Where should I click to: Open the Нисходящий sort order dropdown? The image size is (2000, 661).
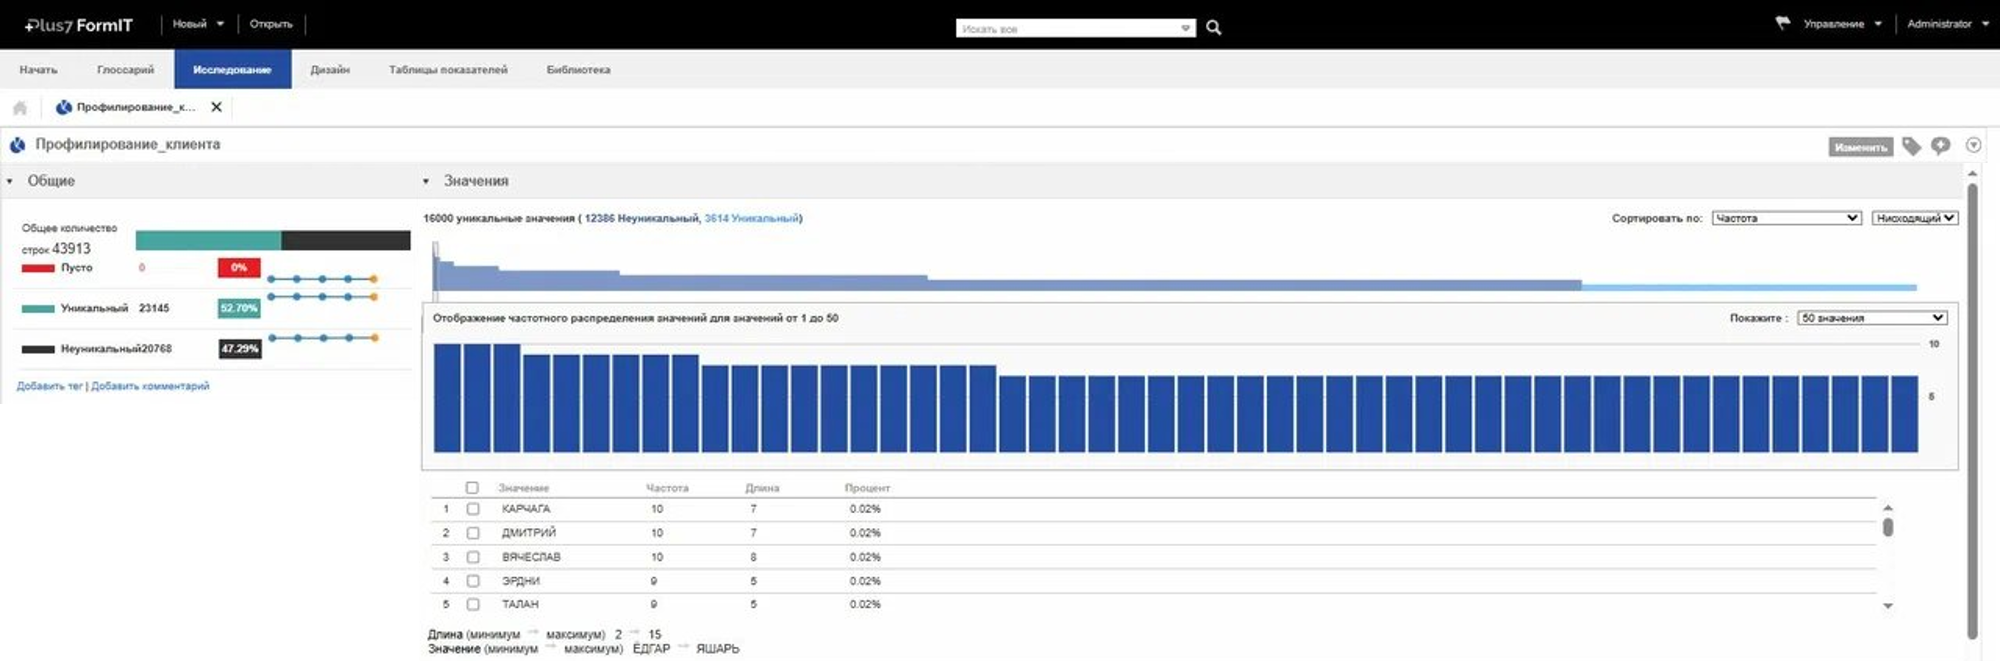coord(1914,218)
